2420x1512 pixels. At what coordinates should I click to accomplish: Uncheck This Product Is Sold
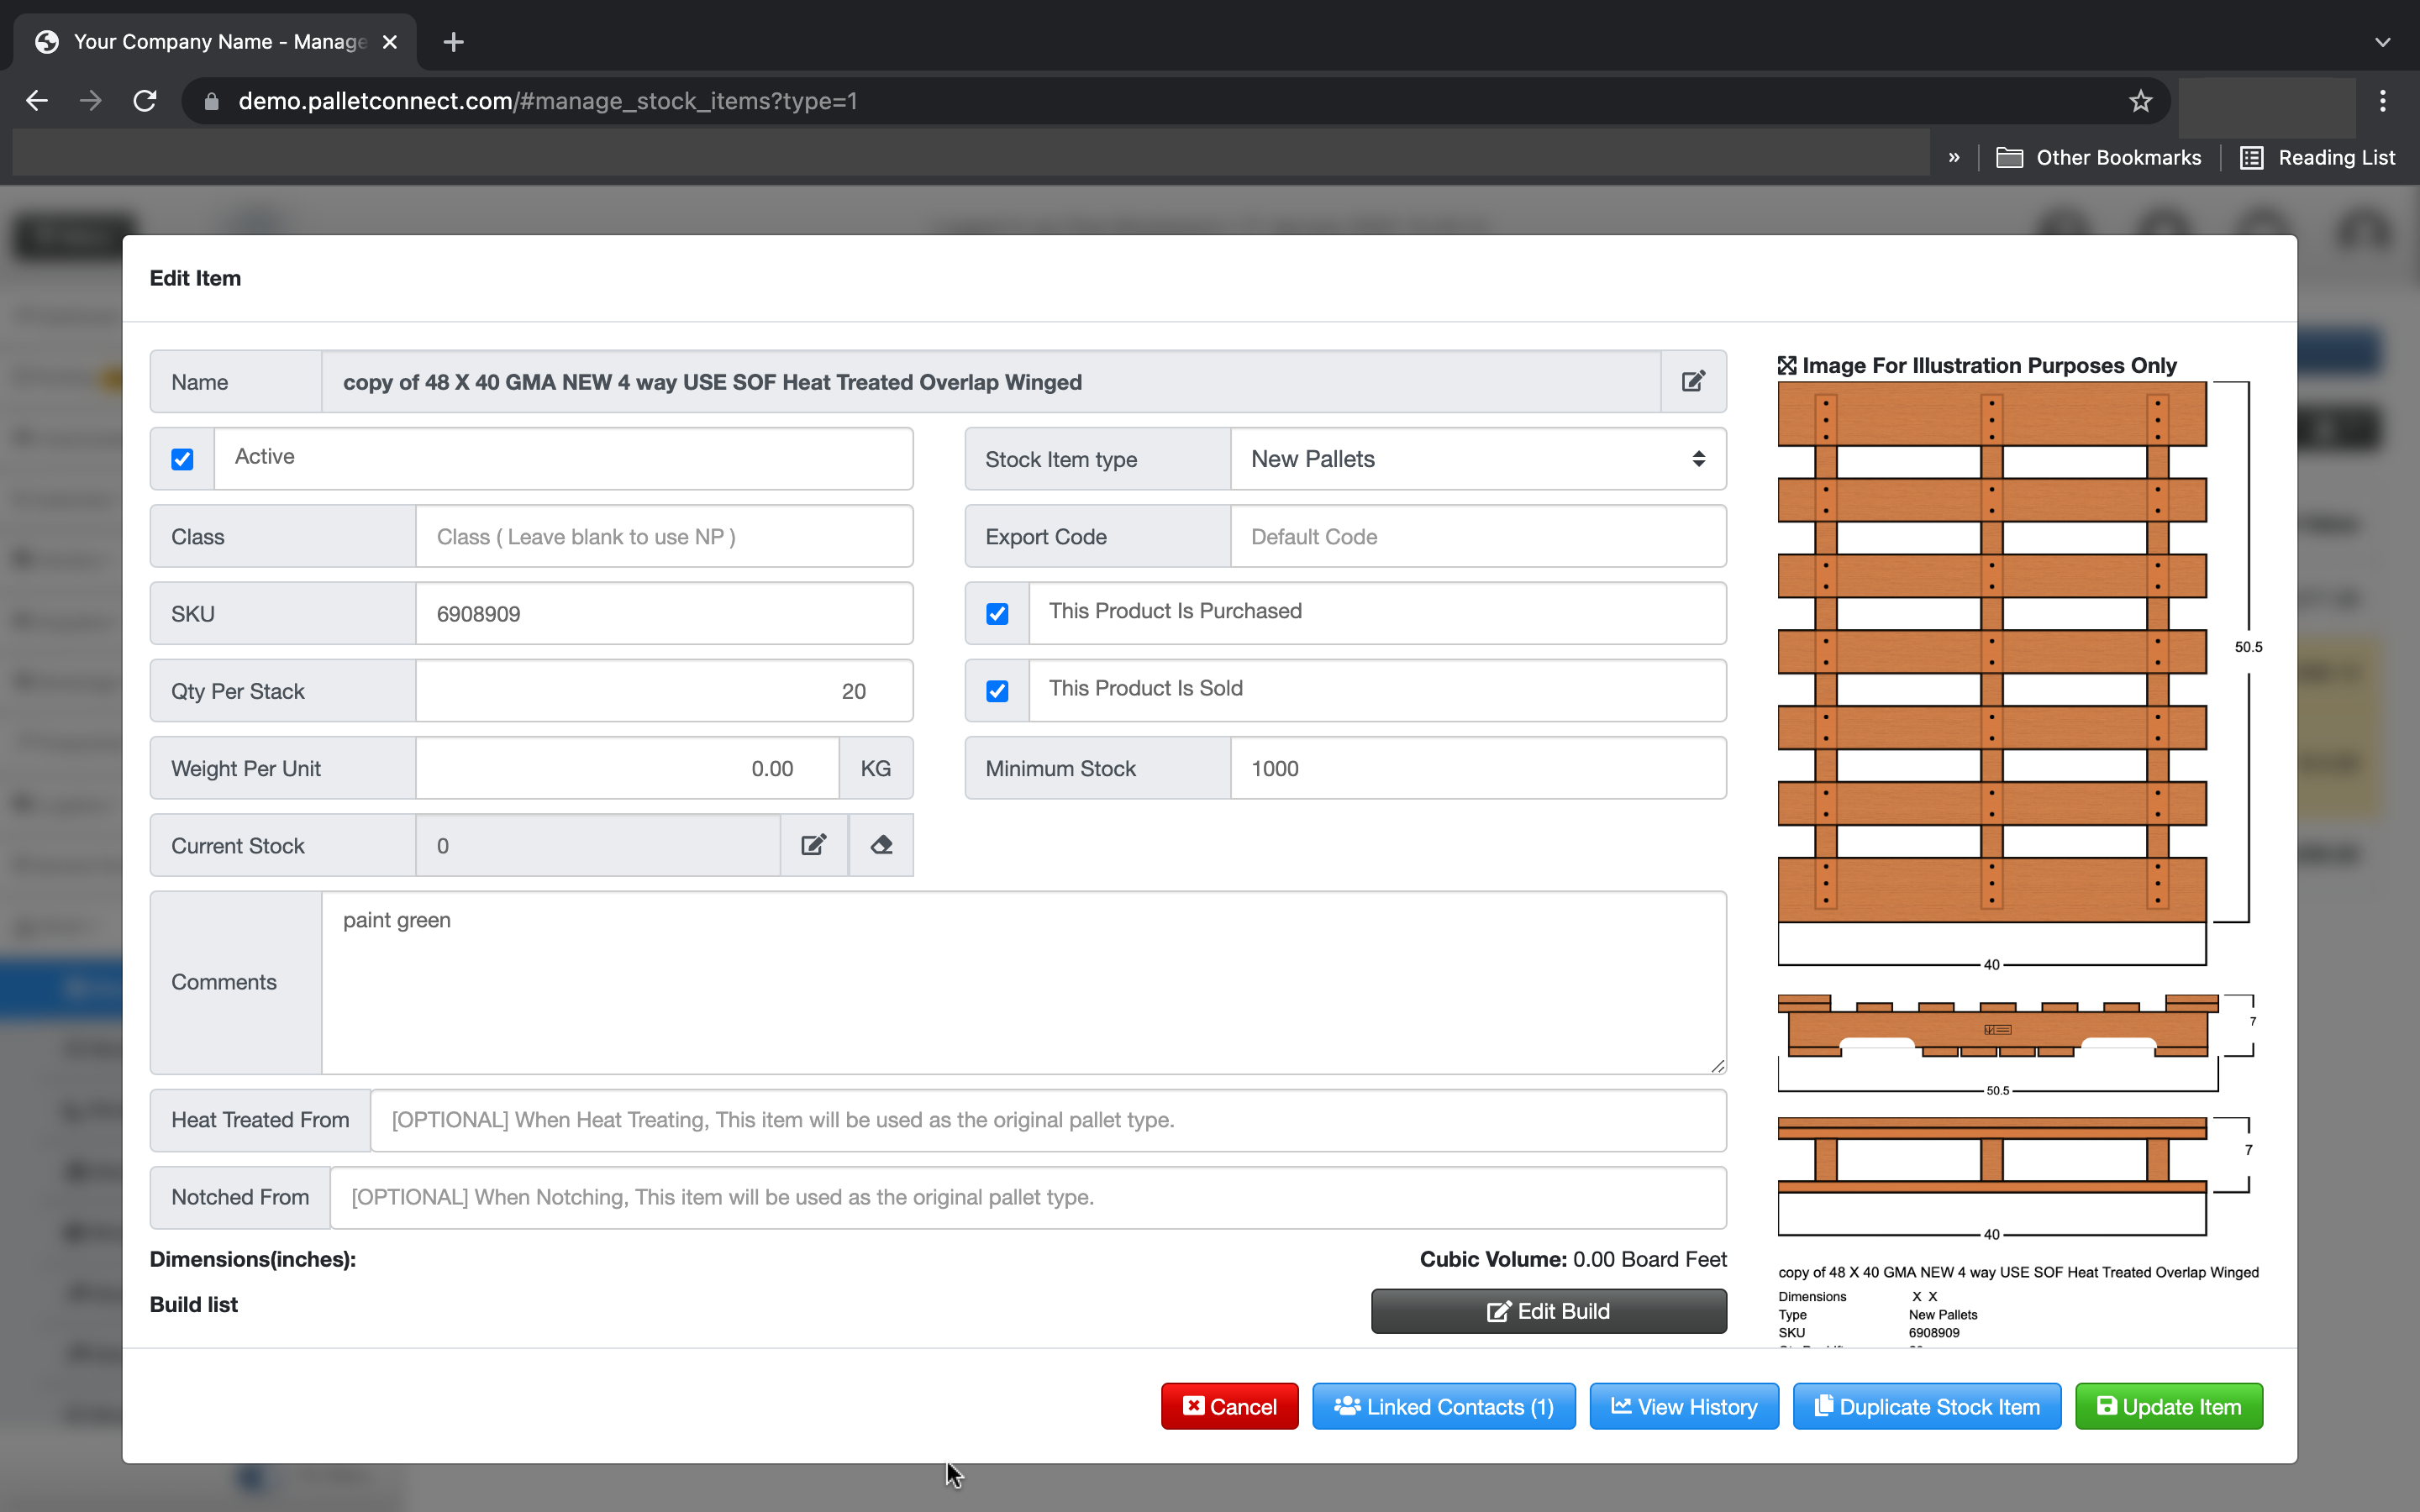click(x=997, y=690)
